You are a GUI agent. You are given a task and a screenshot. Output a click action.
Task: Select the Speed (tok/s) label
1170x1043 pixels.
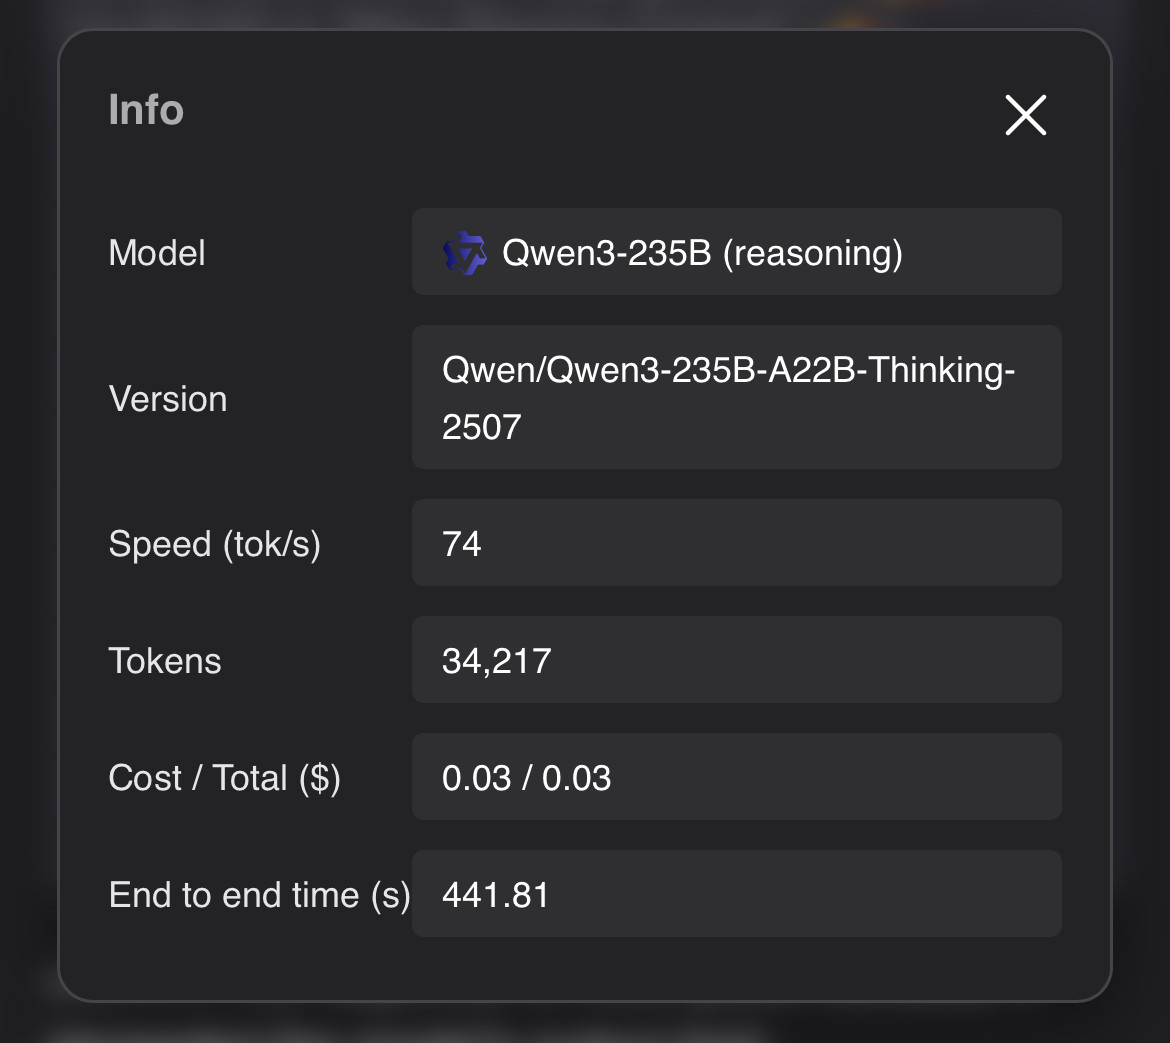[x=214, y=544]
